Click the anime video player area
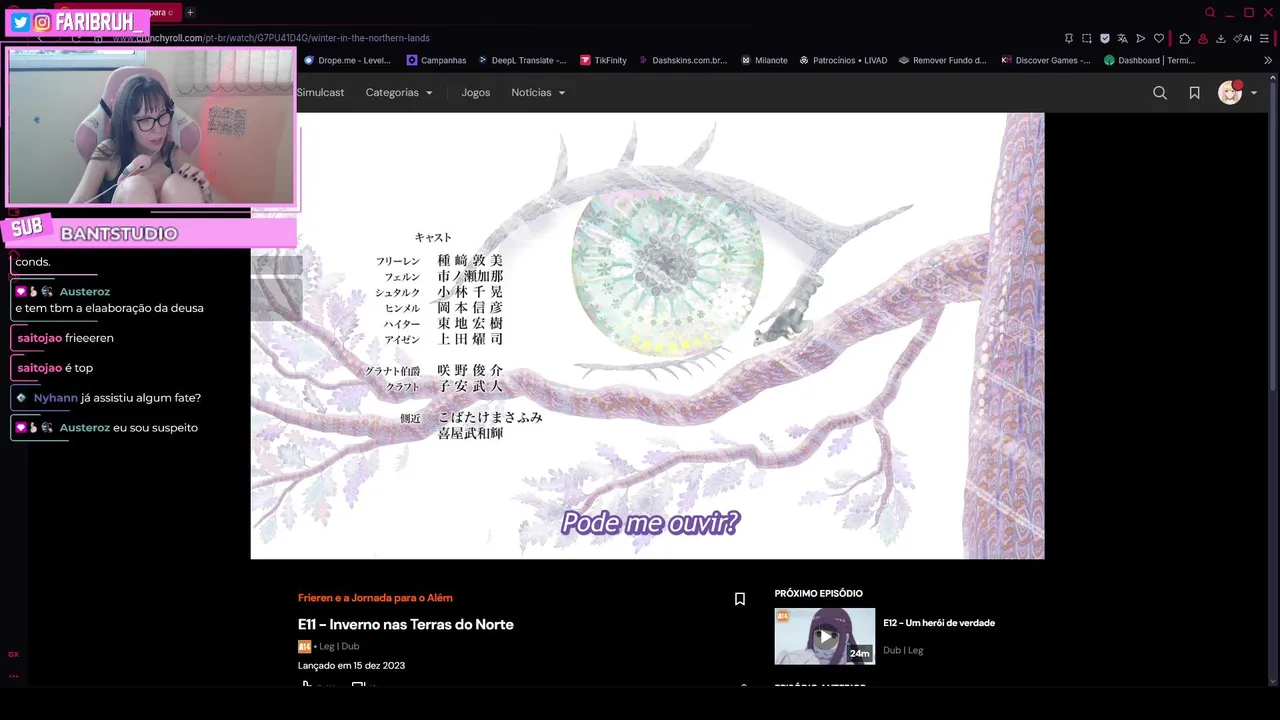Image resolution: width=1280 pixels, height=720 pixels. tap(647, 335)
